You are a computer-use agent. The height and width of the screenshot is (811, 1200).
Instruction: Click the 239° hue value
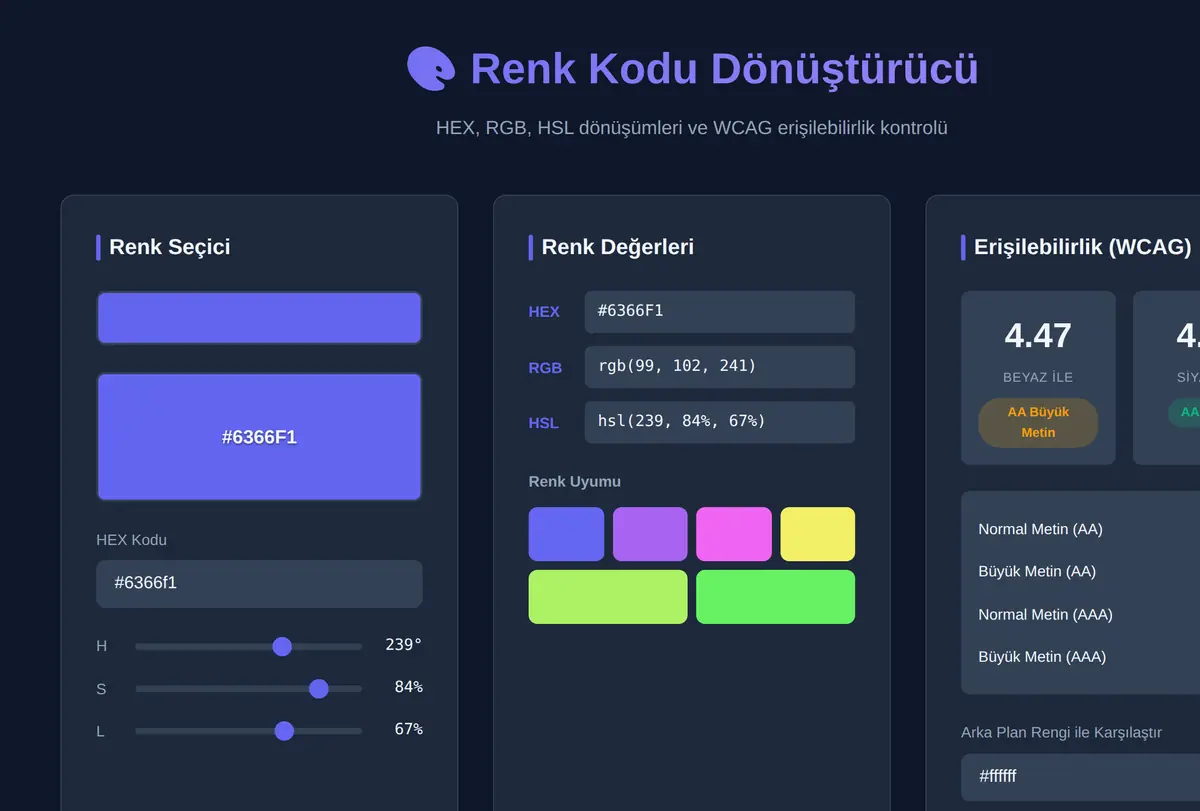(x=404, y=645)
